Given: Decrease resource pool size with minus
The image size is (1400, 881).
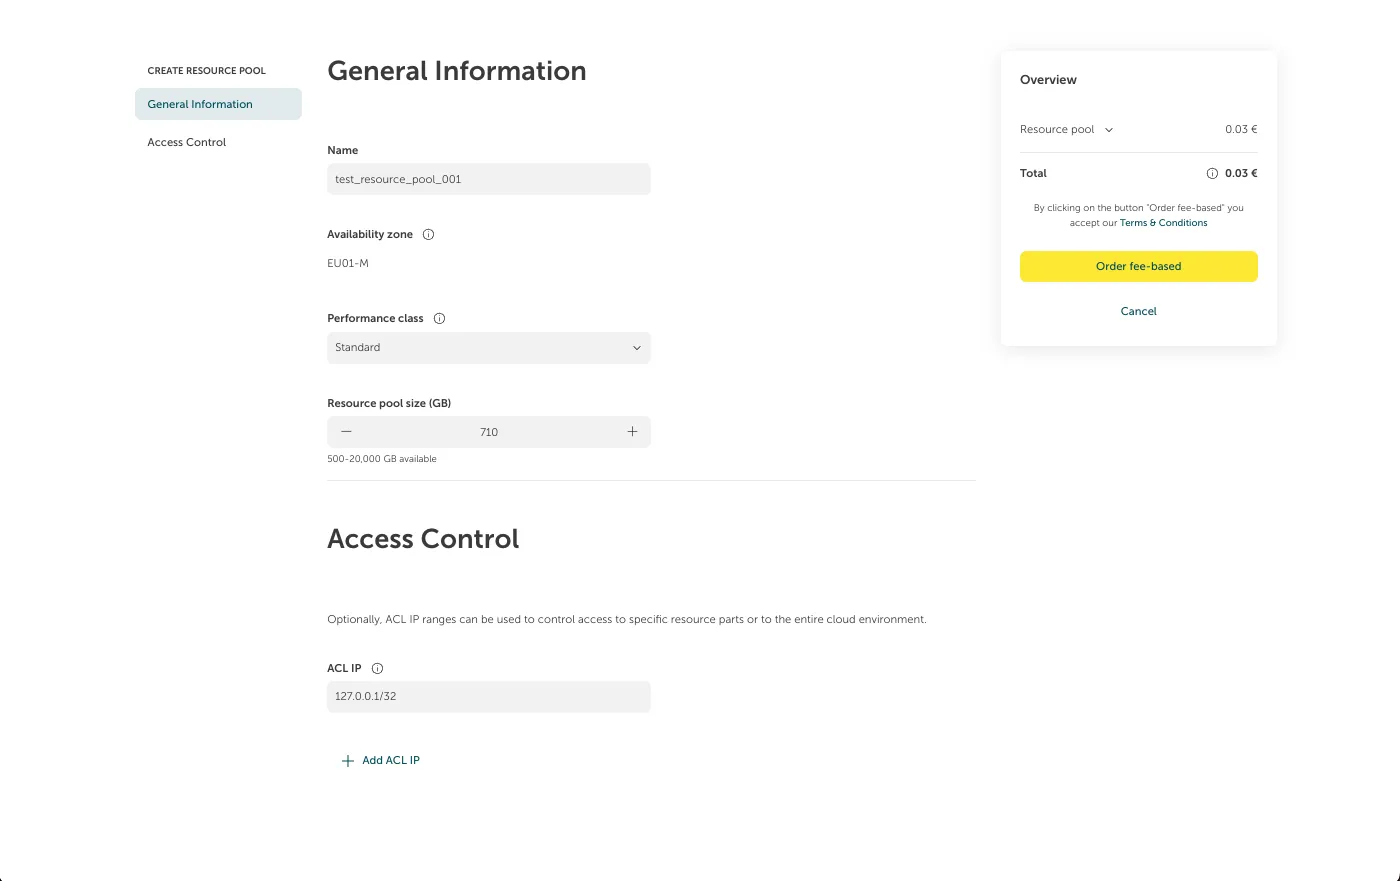Looking at the screenshot, I should tap(346, 432).
